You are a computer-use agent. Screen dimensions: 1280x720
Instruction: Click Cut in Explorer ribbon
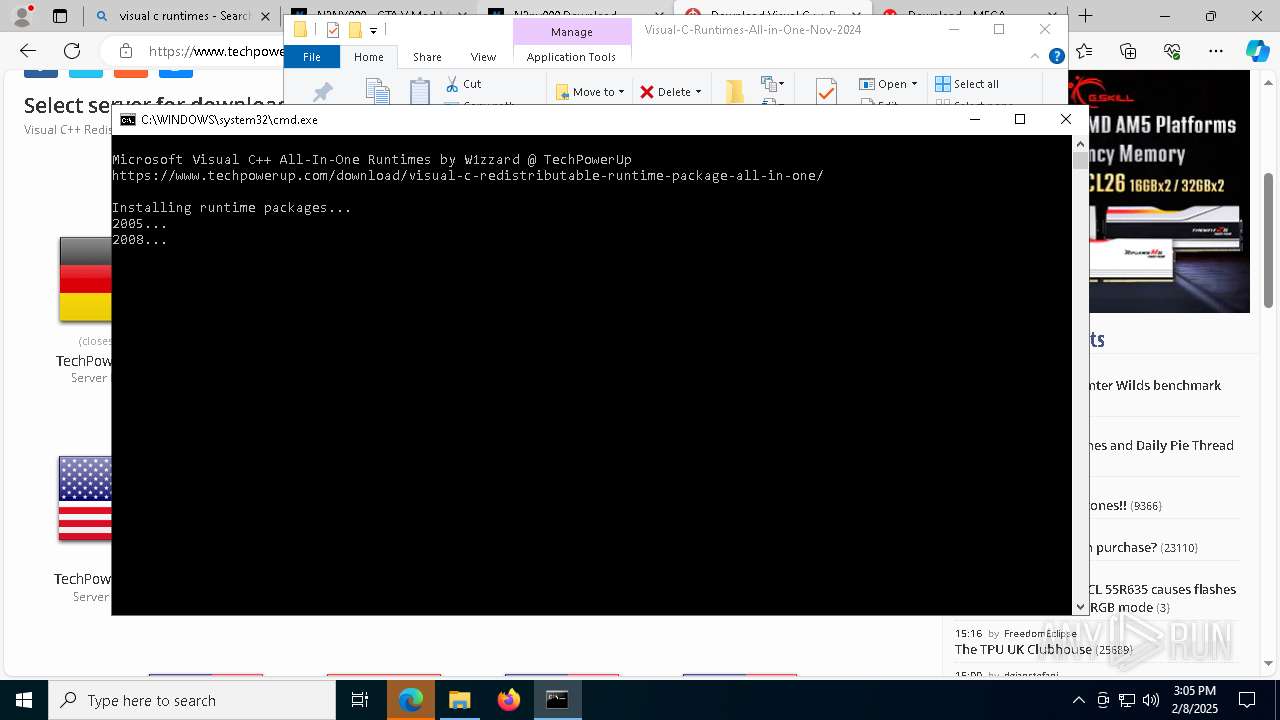(x=463, y=84)
